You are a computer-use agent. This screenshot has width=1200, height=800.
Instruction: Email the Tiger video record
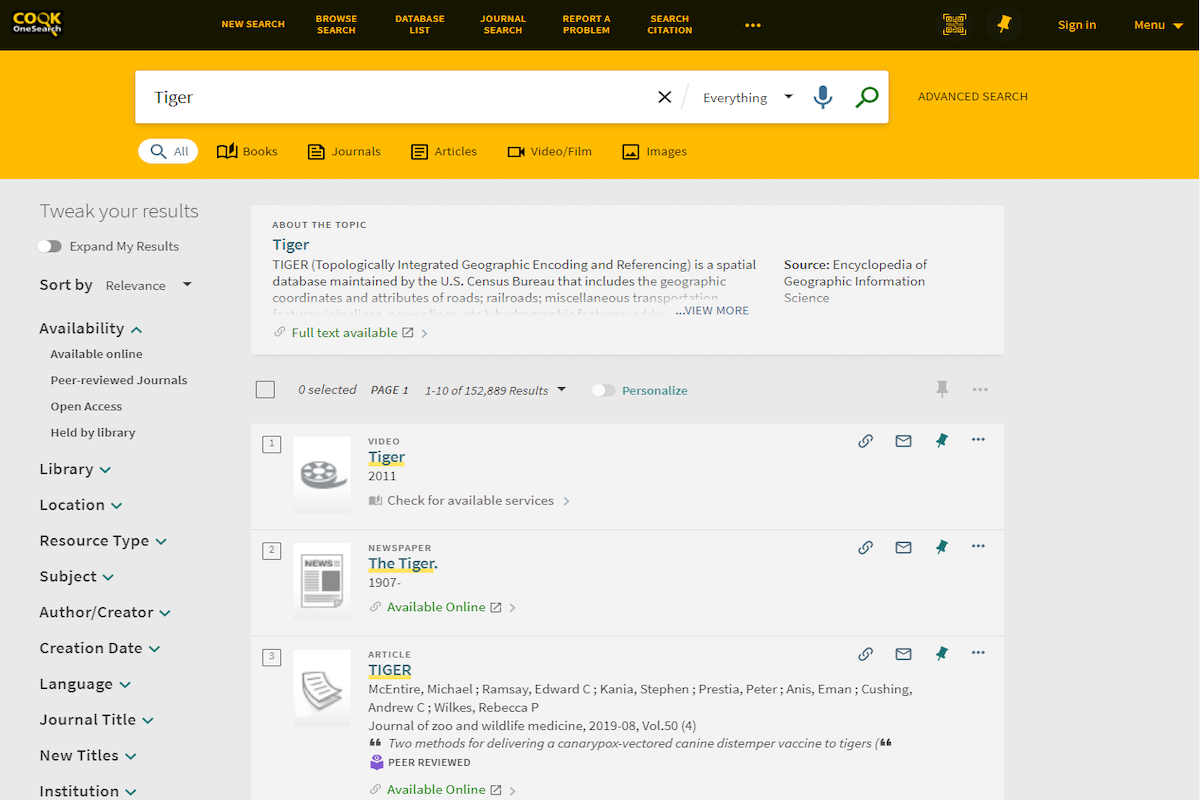[903, 440]
